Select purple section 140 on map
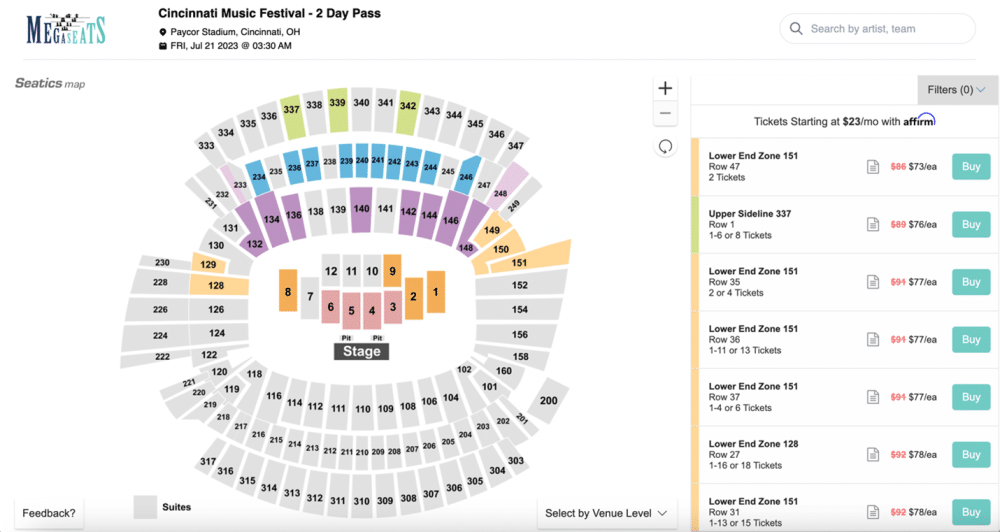1000x532 pixels. click(x=361, y=209)
